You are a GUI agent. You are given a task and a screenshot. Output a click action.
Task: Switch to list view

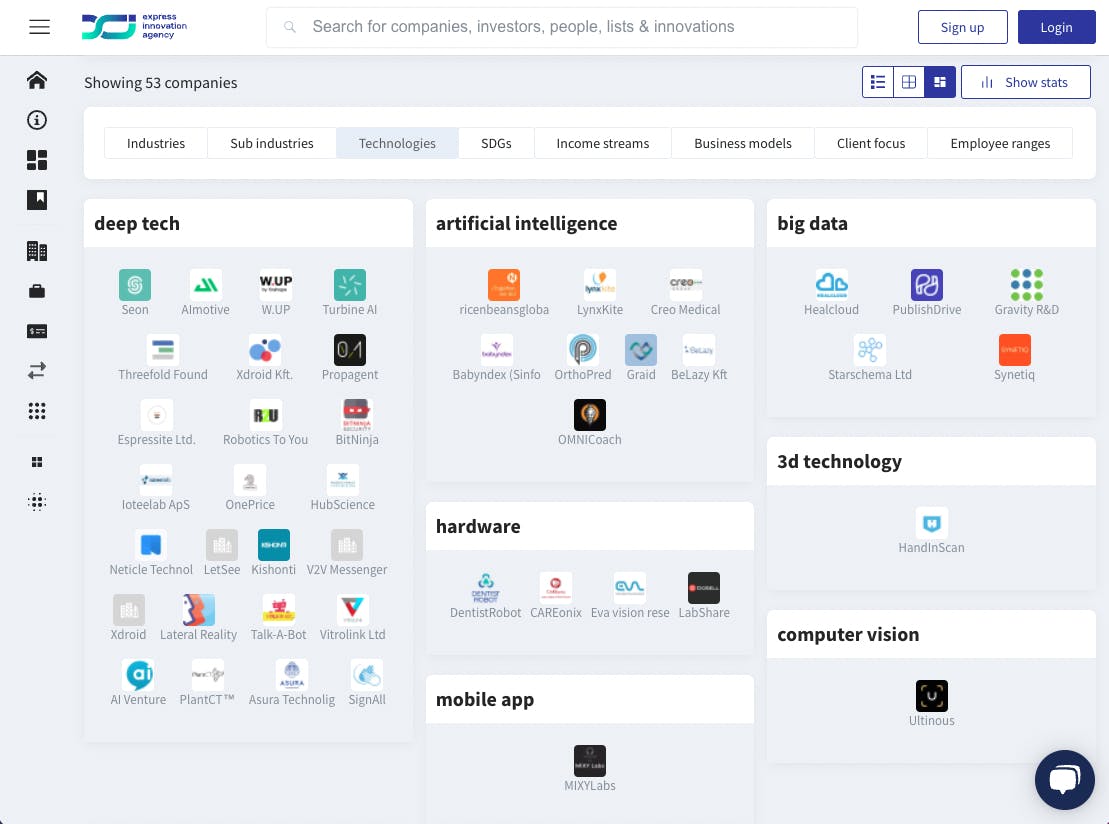click(878, 82)
